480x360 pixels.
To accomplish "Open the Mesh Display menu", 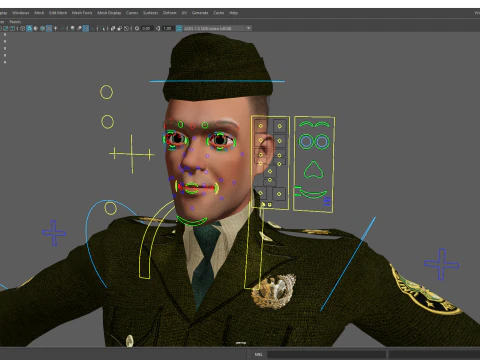I will pyautogui.click(x=109, y=13).
